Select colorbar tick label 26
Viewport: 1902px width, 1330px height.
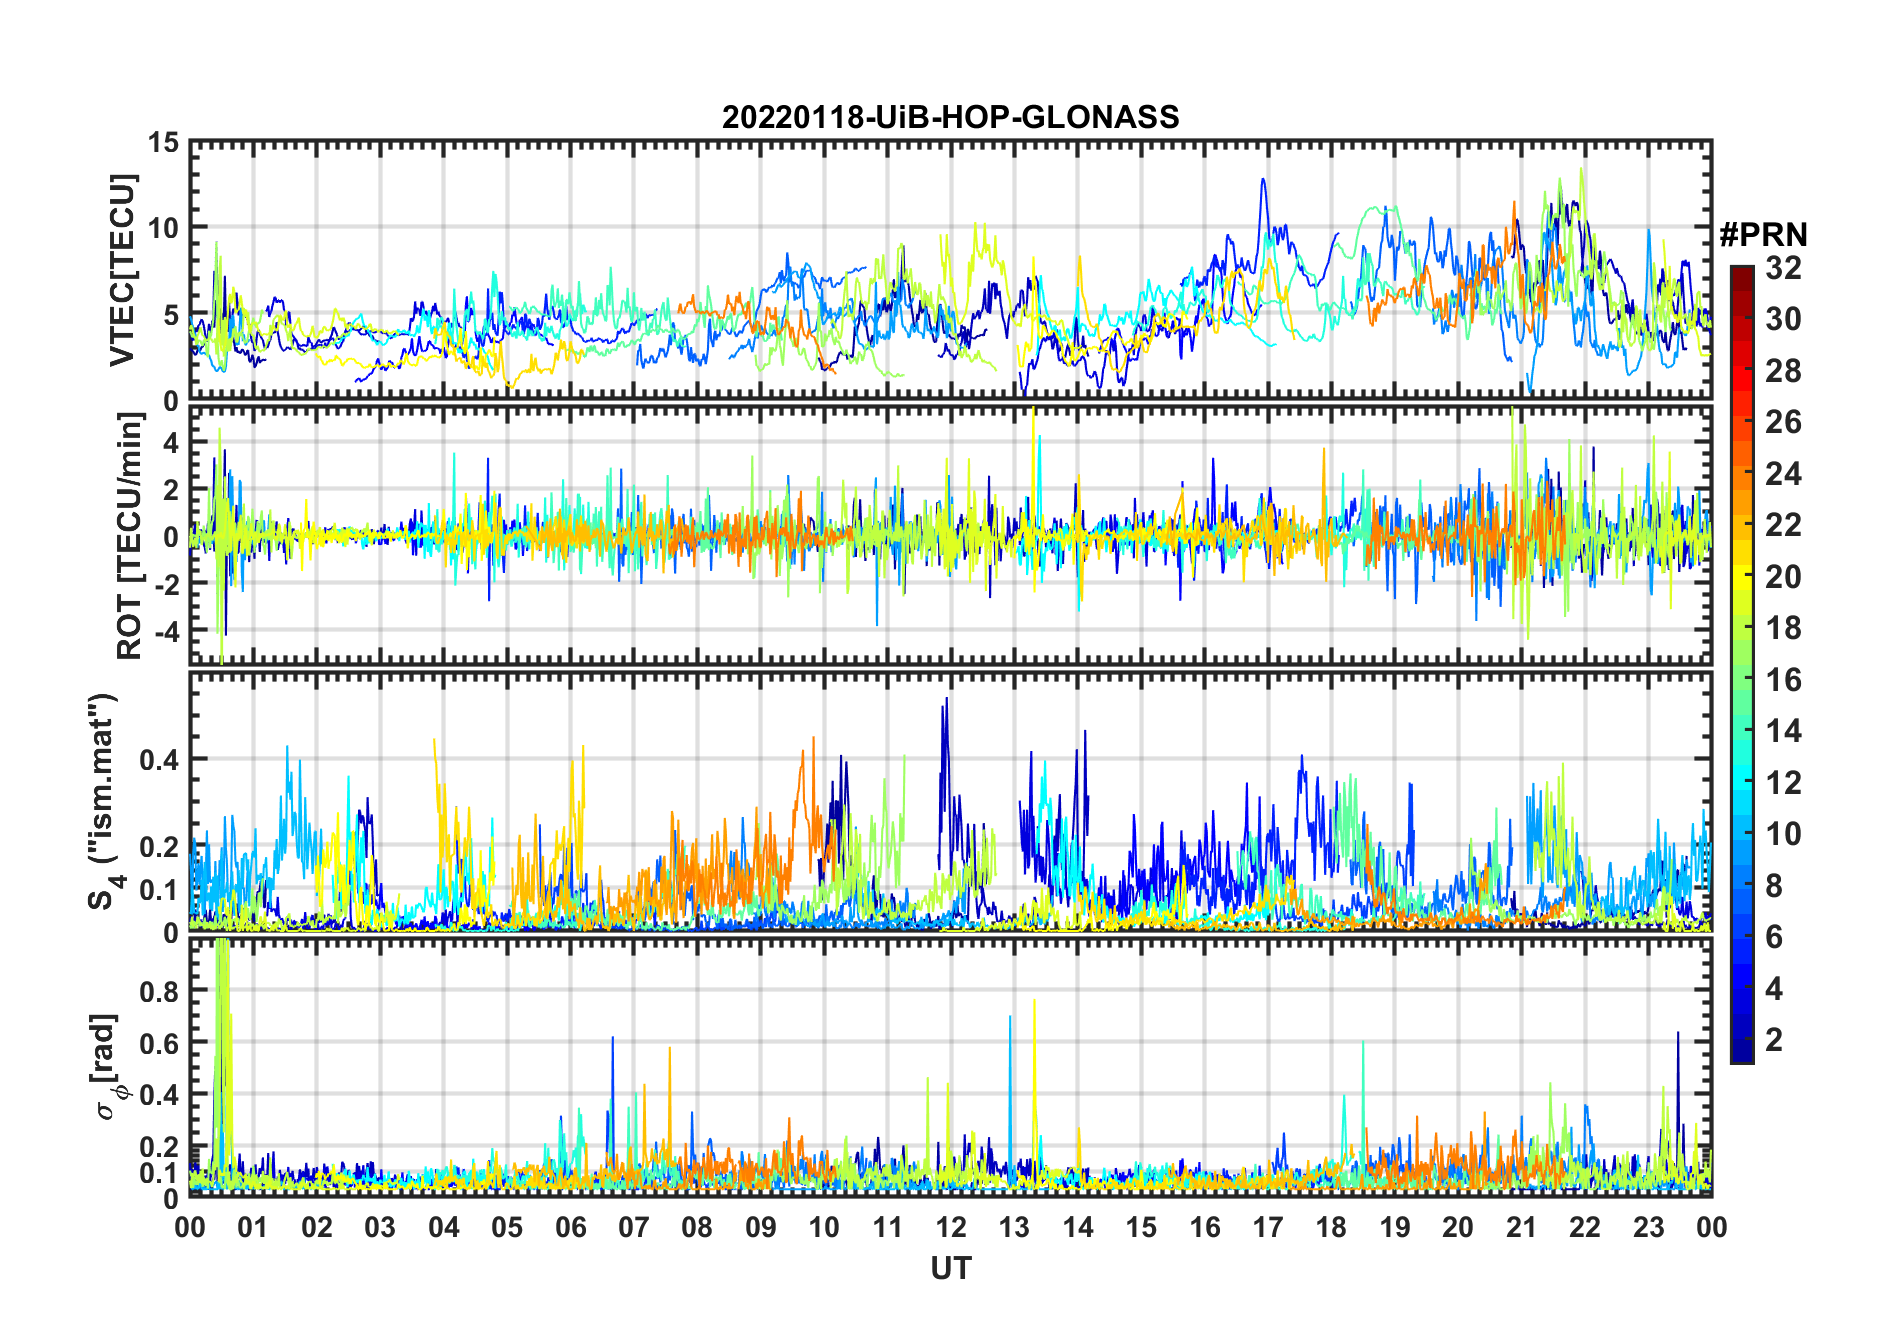point(1783,422)
